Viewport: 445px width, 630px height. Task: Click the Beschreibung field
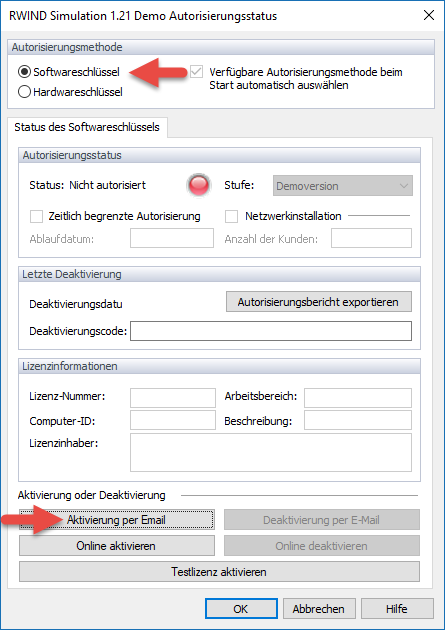(358, 420)
